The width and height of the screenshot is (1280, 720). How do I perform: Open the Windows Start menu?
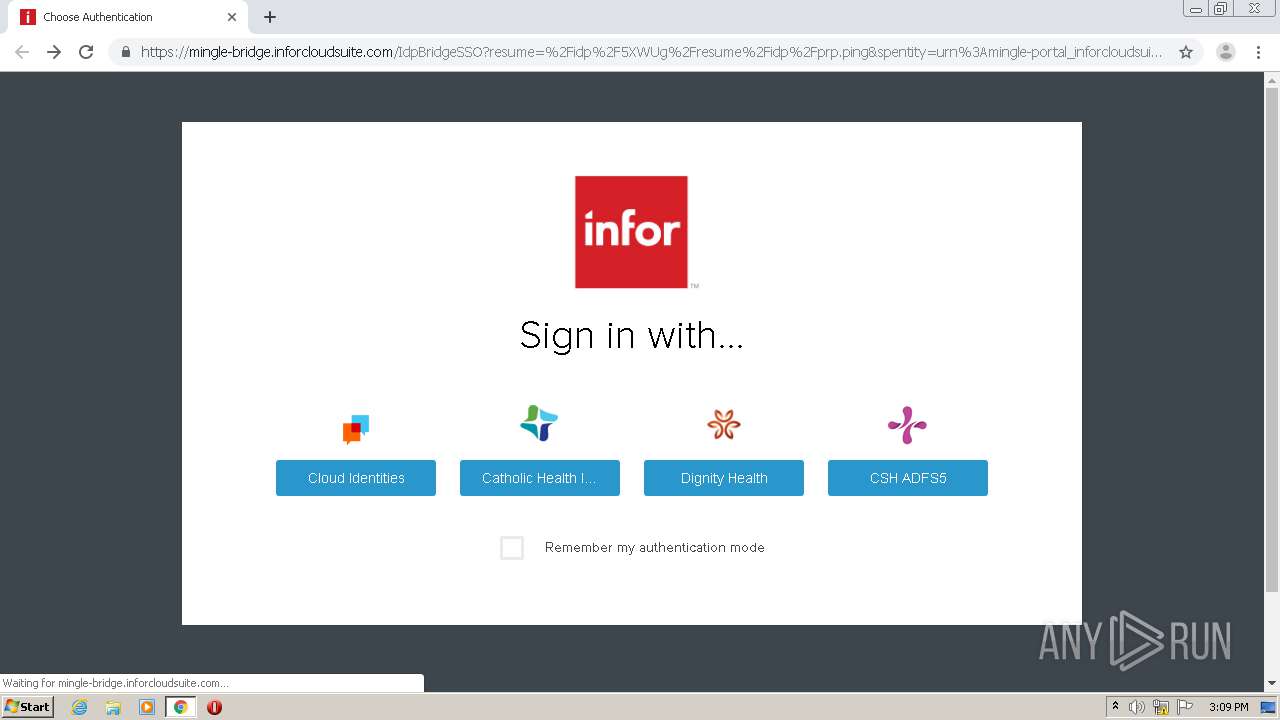(x=27, y=707)
